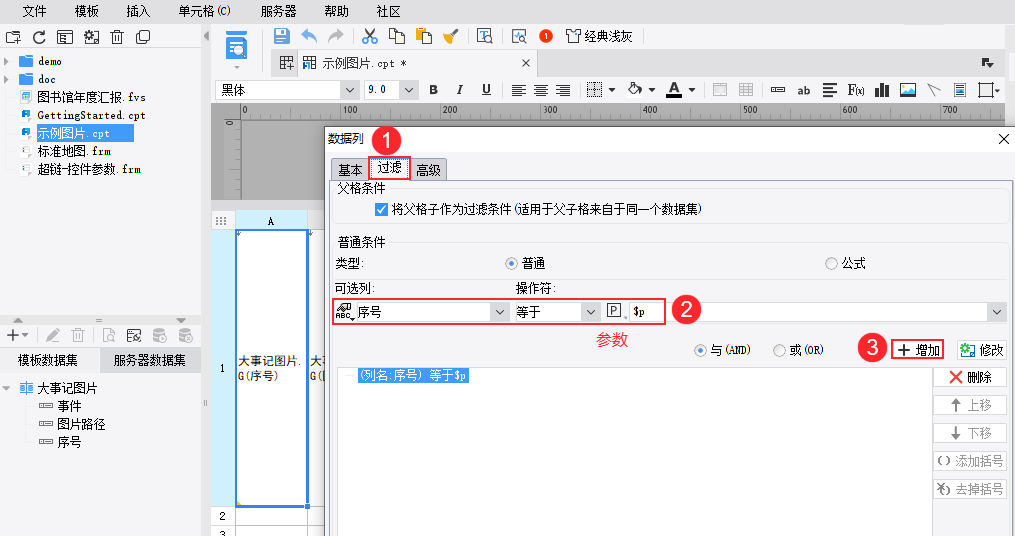Open the font color picker
Screen dimensions: 1015x536
click(x=674, y=90)
